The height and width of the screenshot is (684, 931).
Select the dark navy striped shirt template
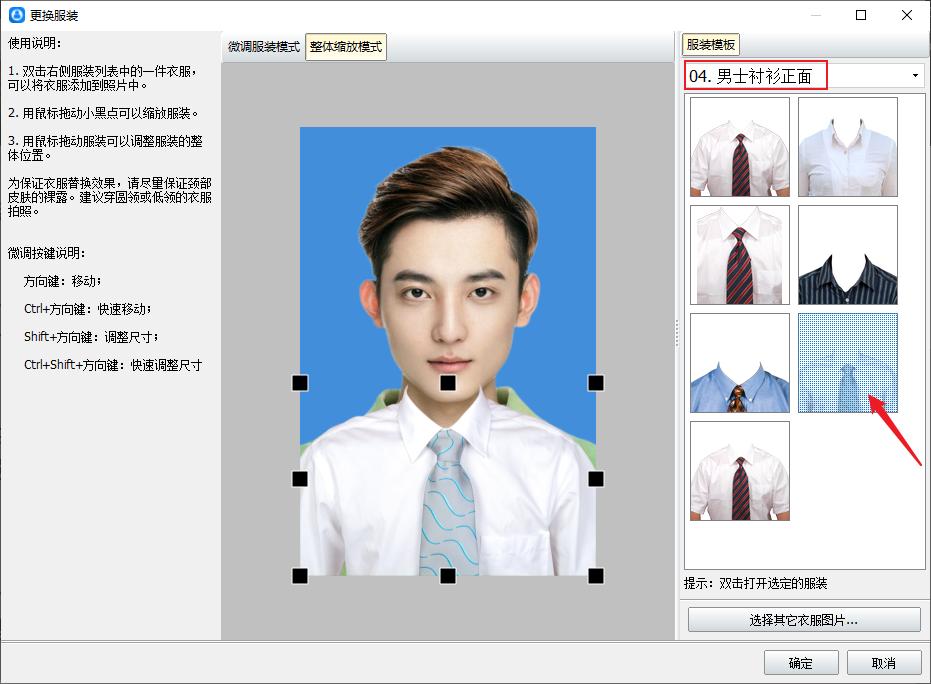tap(848, 255)
